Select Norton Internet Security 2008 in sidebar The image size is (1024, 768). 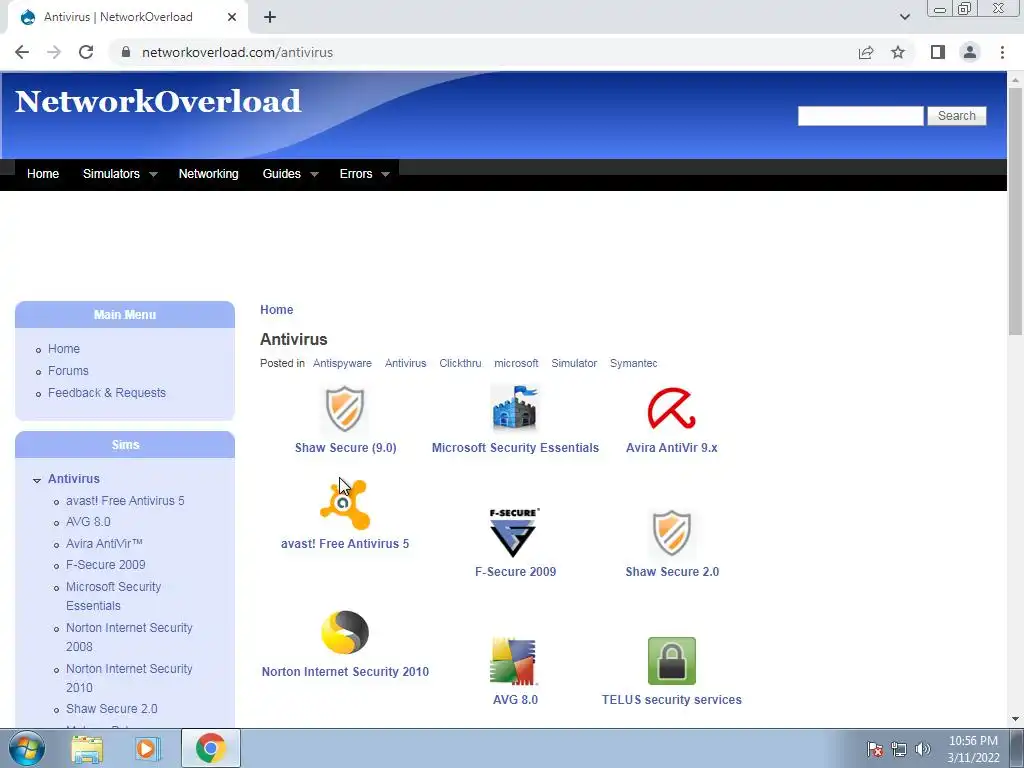click(x=129, y=637)
